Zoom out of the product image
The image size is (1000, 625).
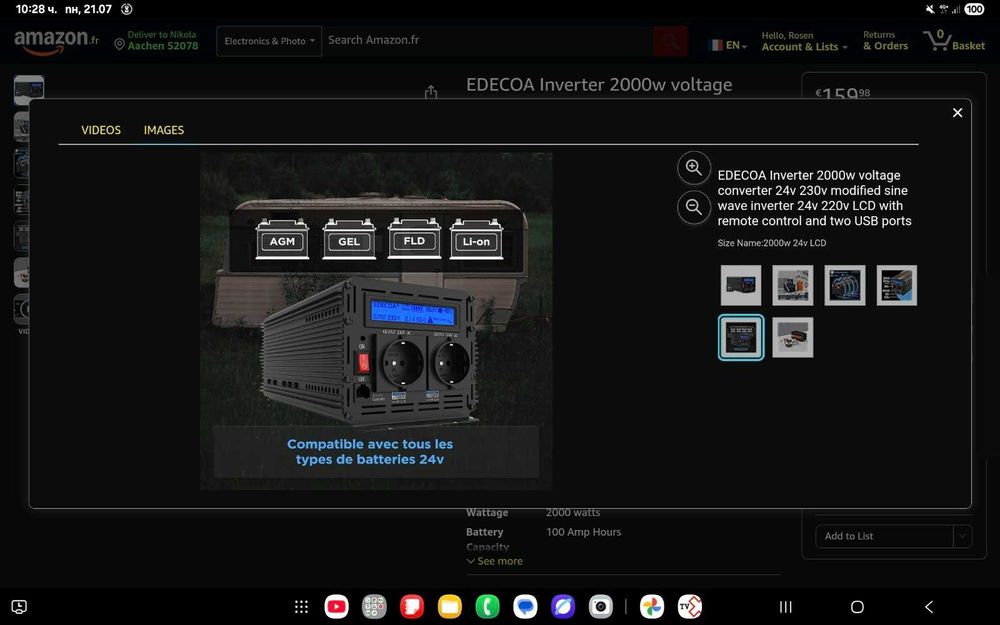coord(694,207)
